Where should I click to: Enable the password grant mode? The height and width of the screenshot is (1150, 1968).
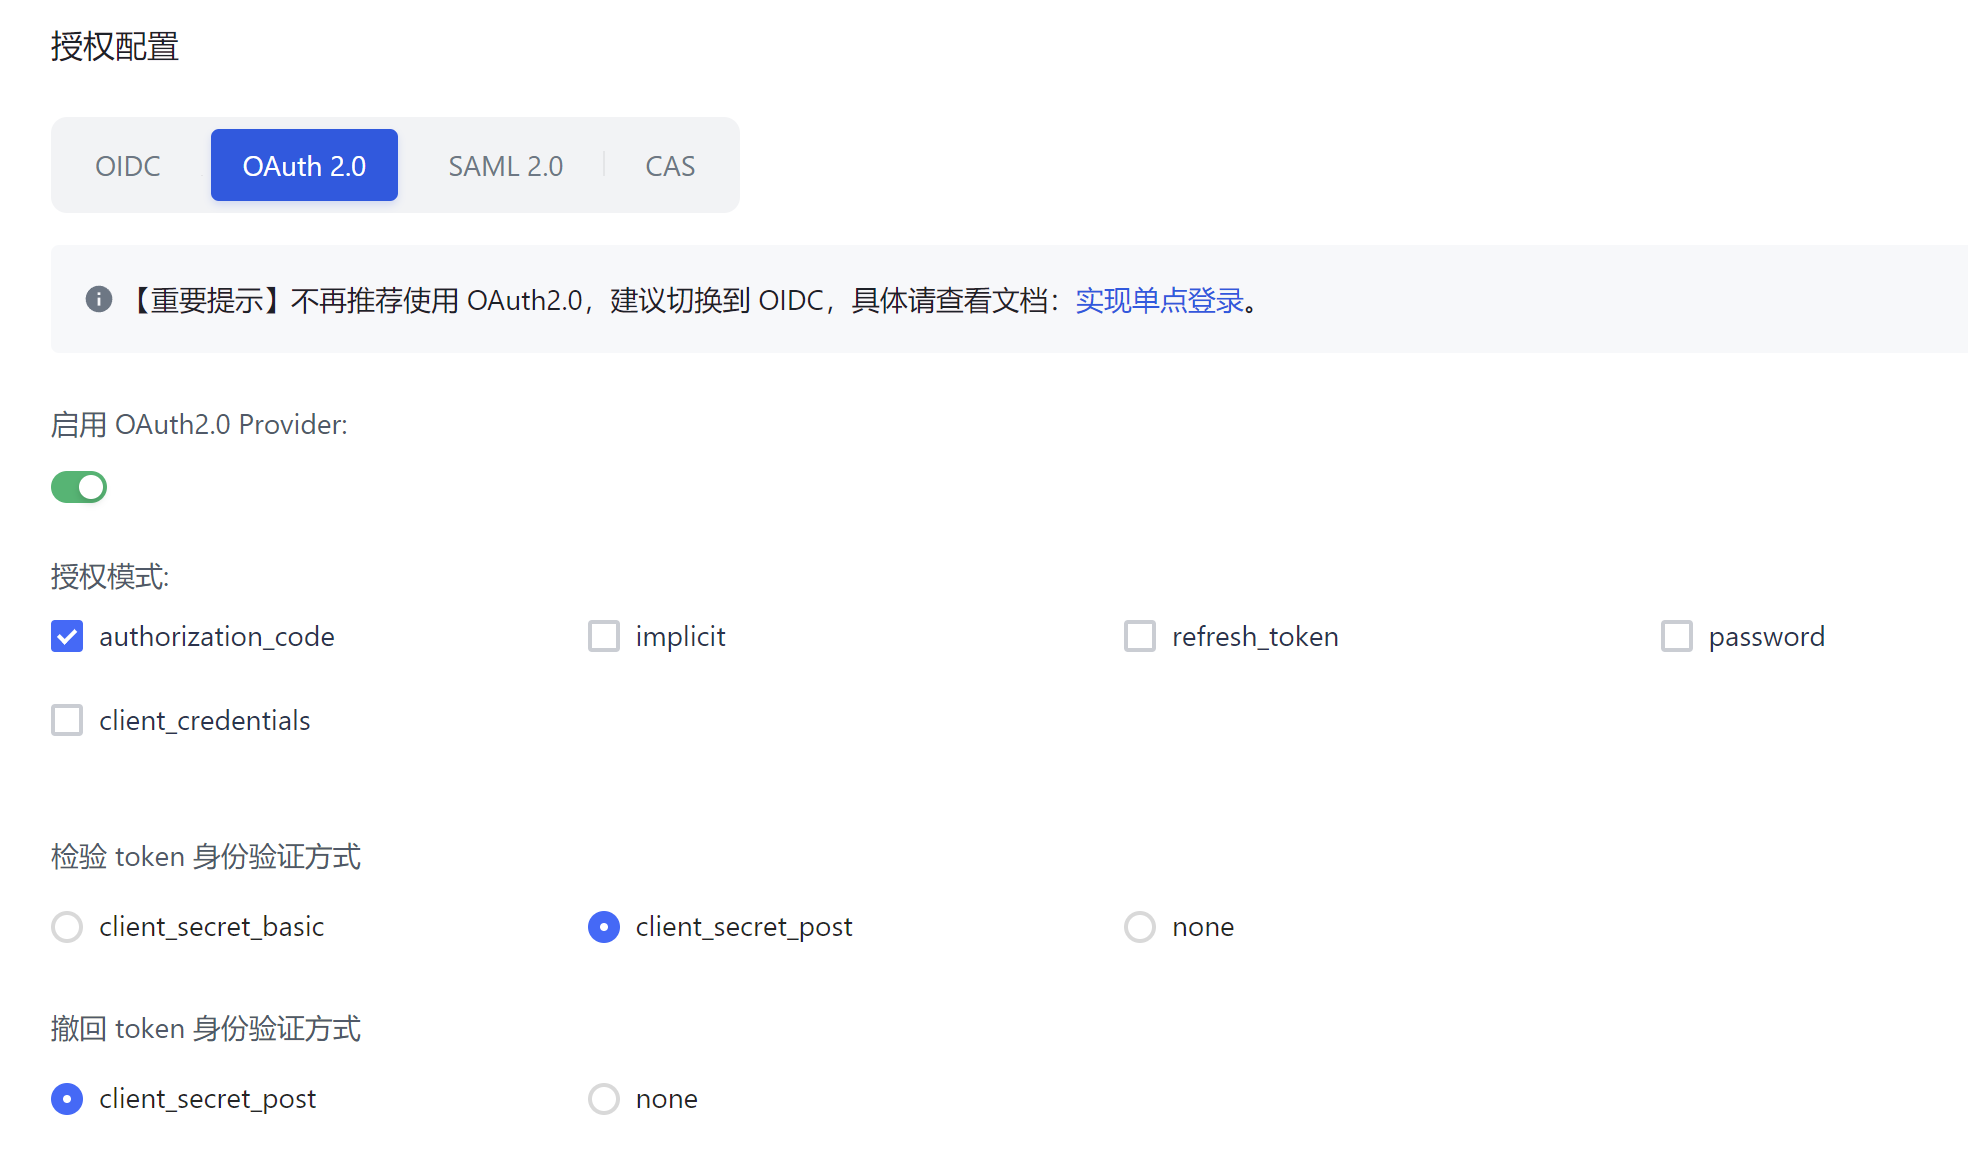[1676, 636]
